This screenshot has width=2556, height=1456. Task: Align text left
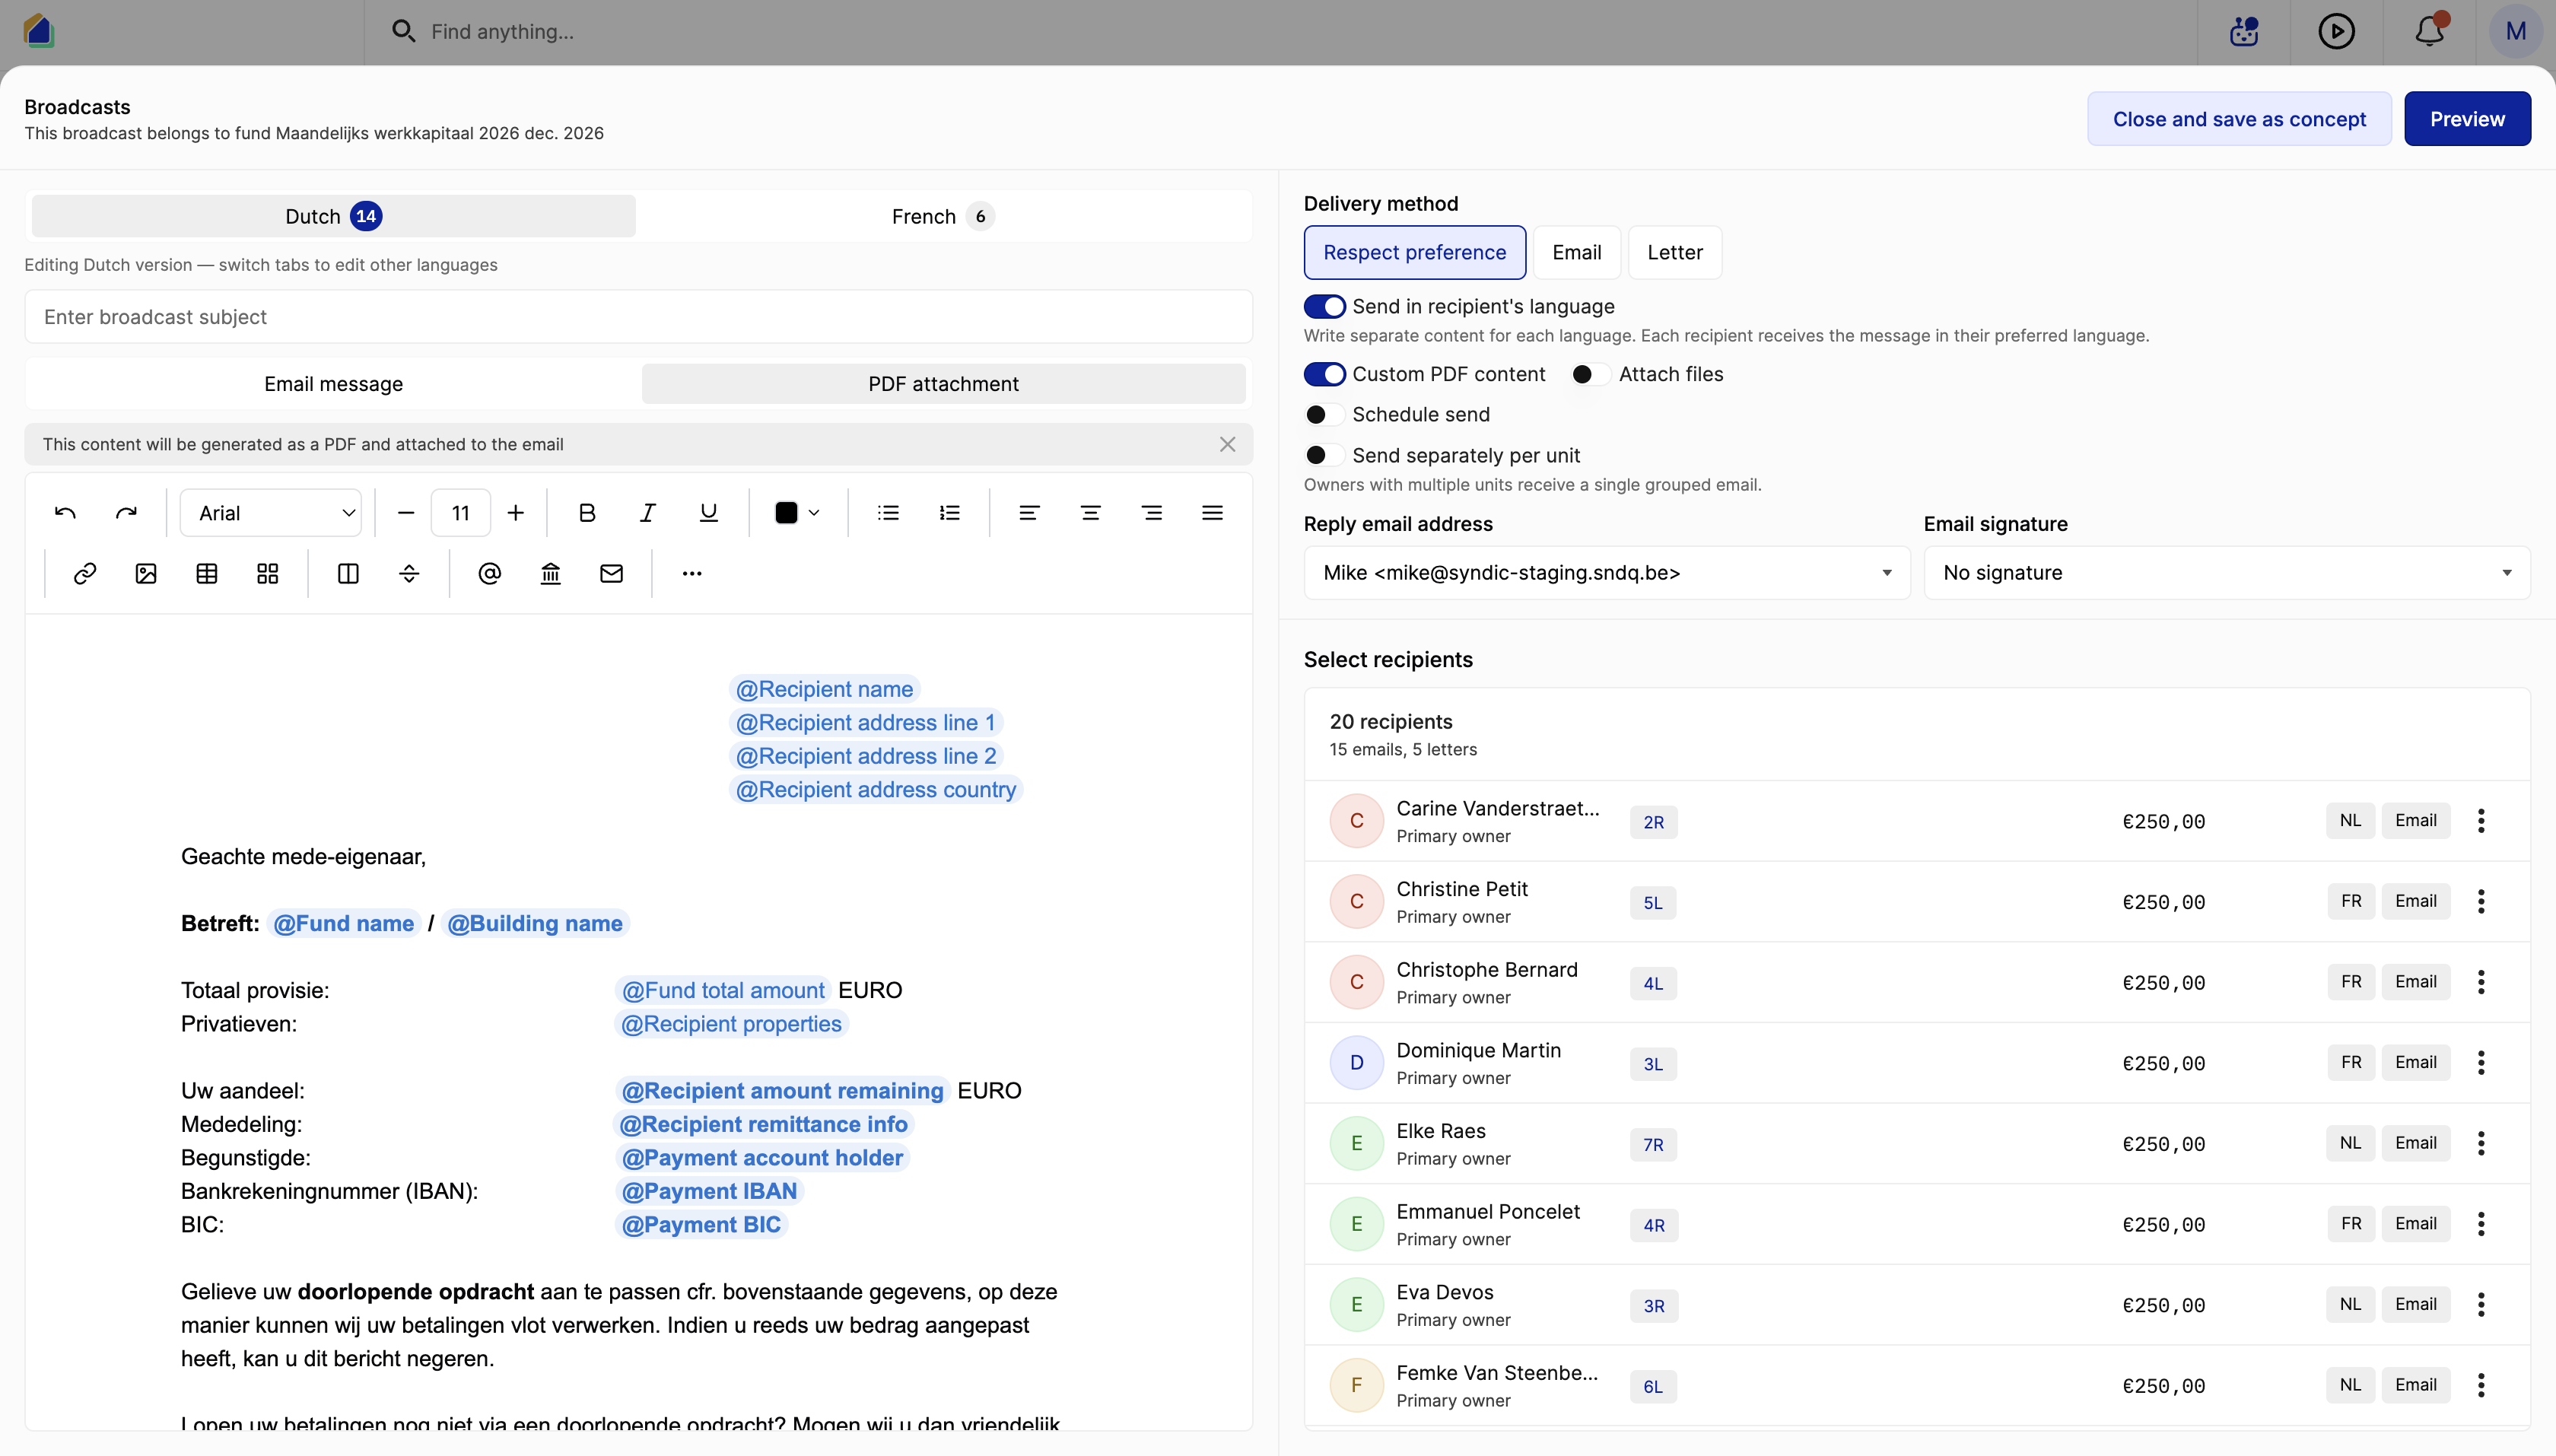tap(1029, 513)
